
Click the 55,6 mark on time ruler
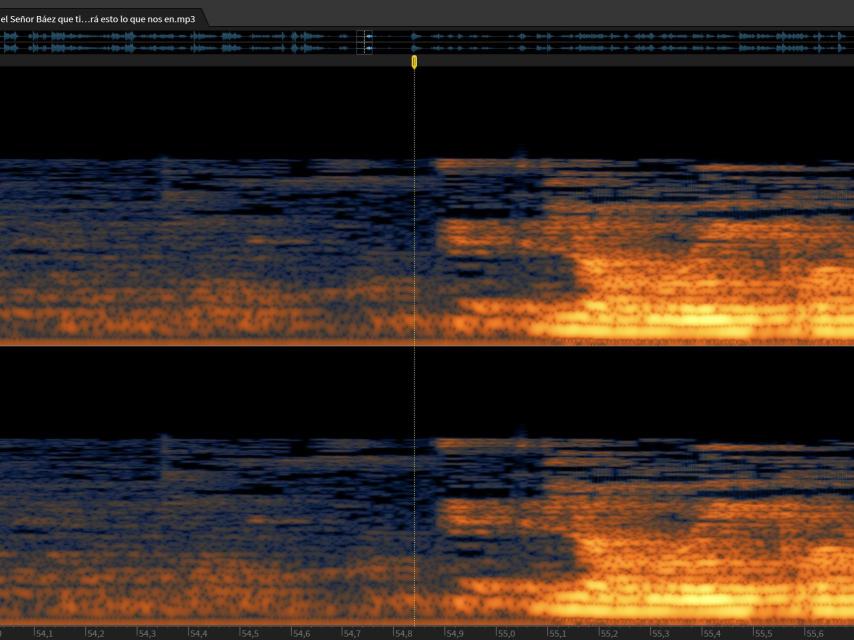(x=814, y=633)
